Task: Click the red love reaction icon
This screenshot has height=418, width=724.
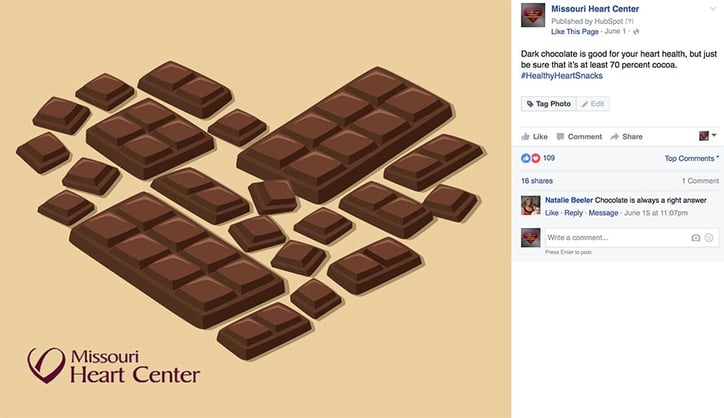Action: tap(535, 158)
